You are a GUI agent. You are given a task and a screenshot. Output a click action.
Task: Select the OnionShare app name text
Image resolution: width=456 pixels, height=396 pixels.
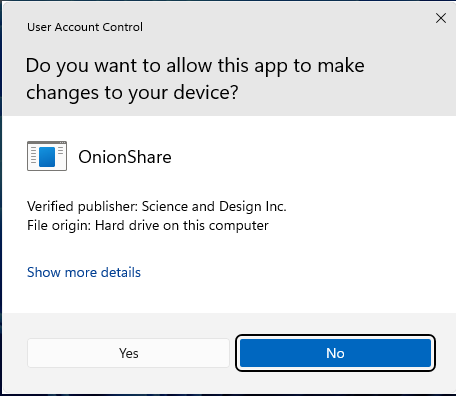125,157
